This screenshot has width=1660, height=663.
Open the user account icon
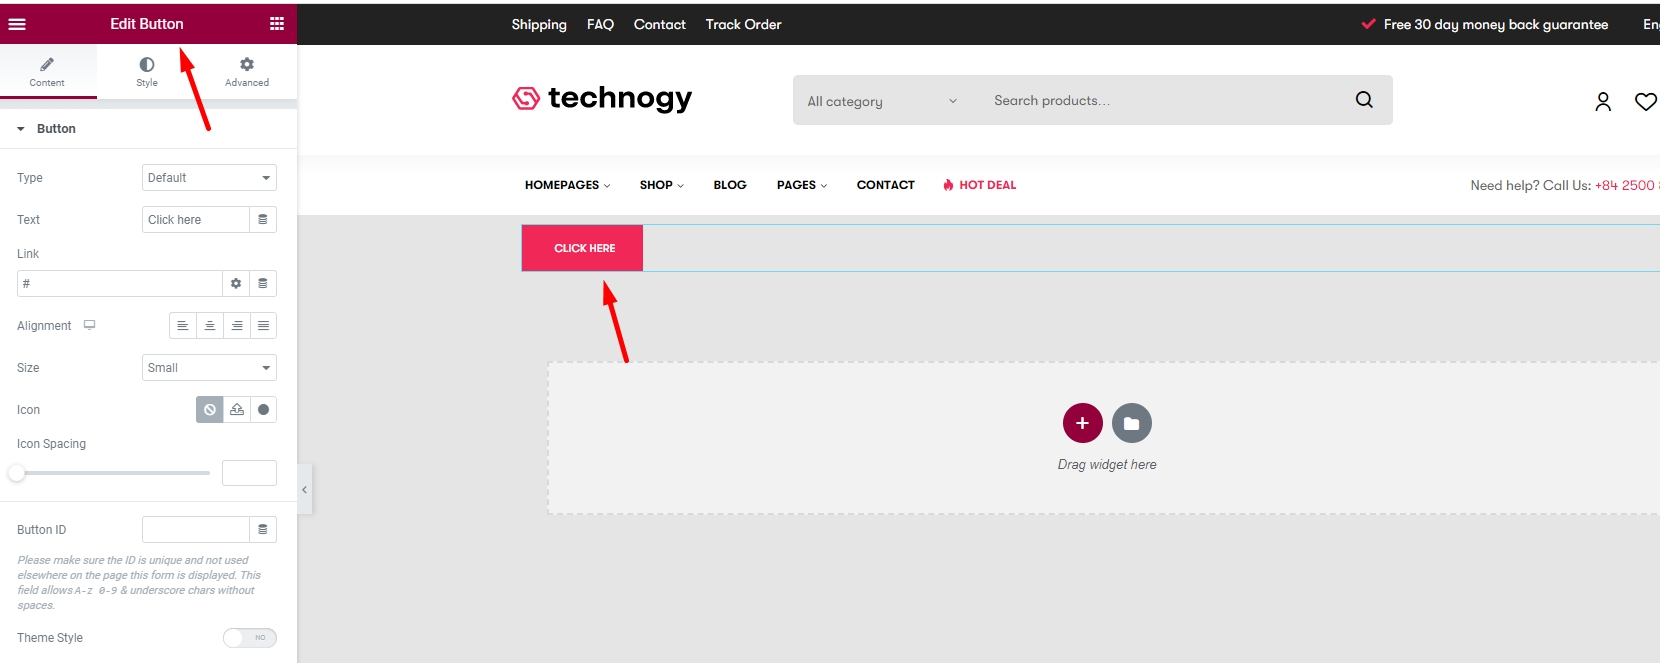tap(1603, 102)
